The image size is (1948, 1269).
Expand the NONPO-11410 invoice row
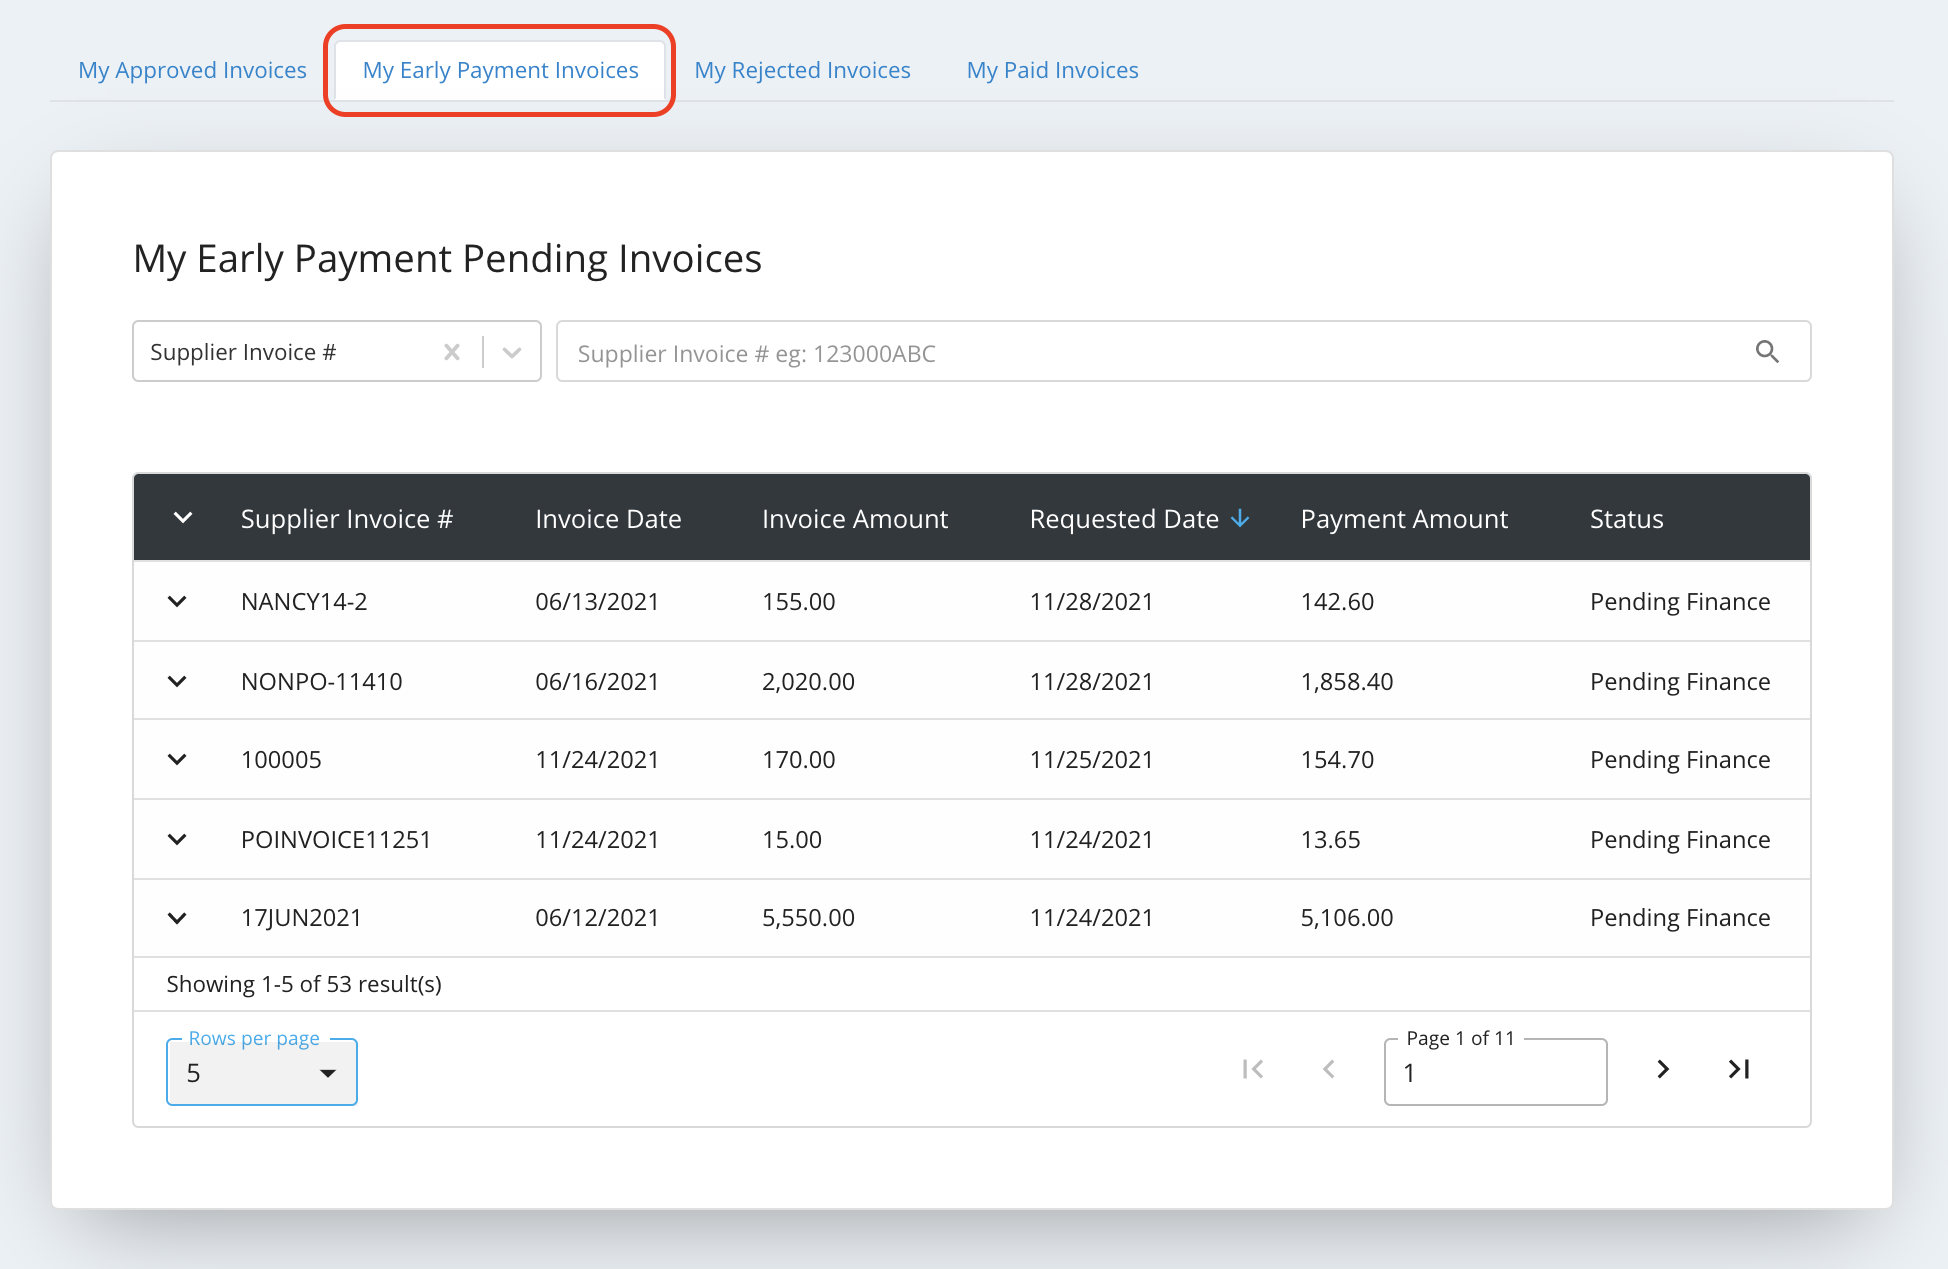[x=177, y=681]
